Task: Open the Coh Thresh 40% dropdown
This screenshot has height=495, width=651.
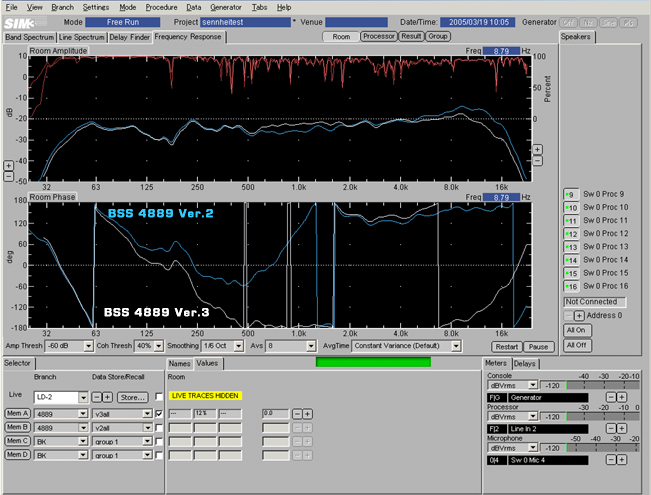Action: point(159,346)
